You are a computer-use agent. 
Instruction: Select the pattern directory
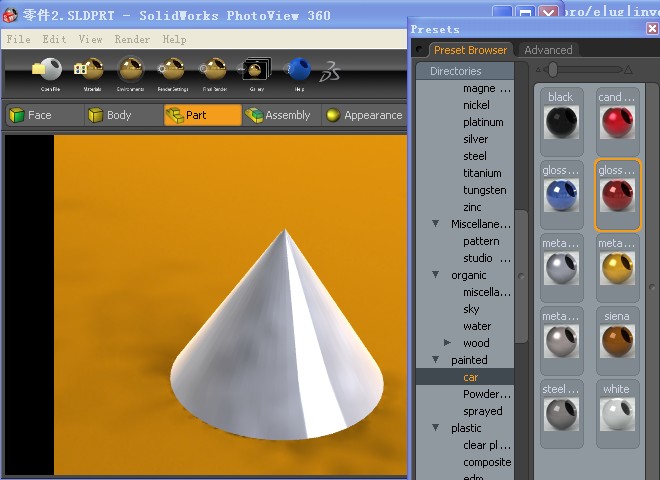[x=481, y=241]
